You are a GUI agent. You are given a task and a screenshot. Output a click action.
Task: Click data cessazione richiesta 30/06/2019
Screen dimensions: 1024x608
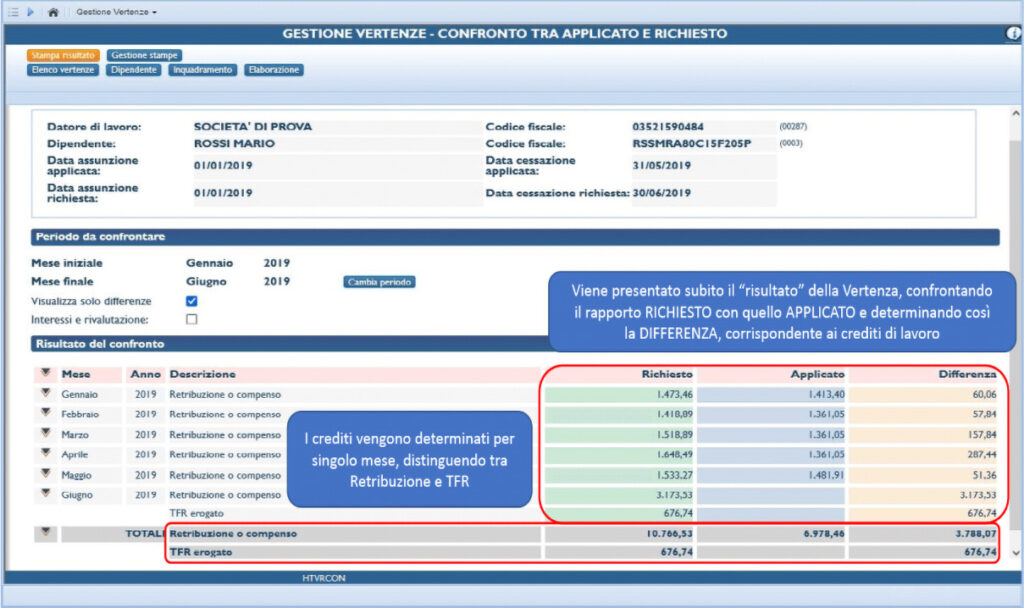pyautogui.click(x=704, y=193)
